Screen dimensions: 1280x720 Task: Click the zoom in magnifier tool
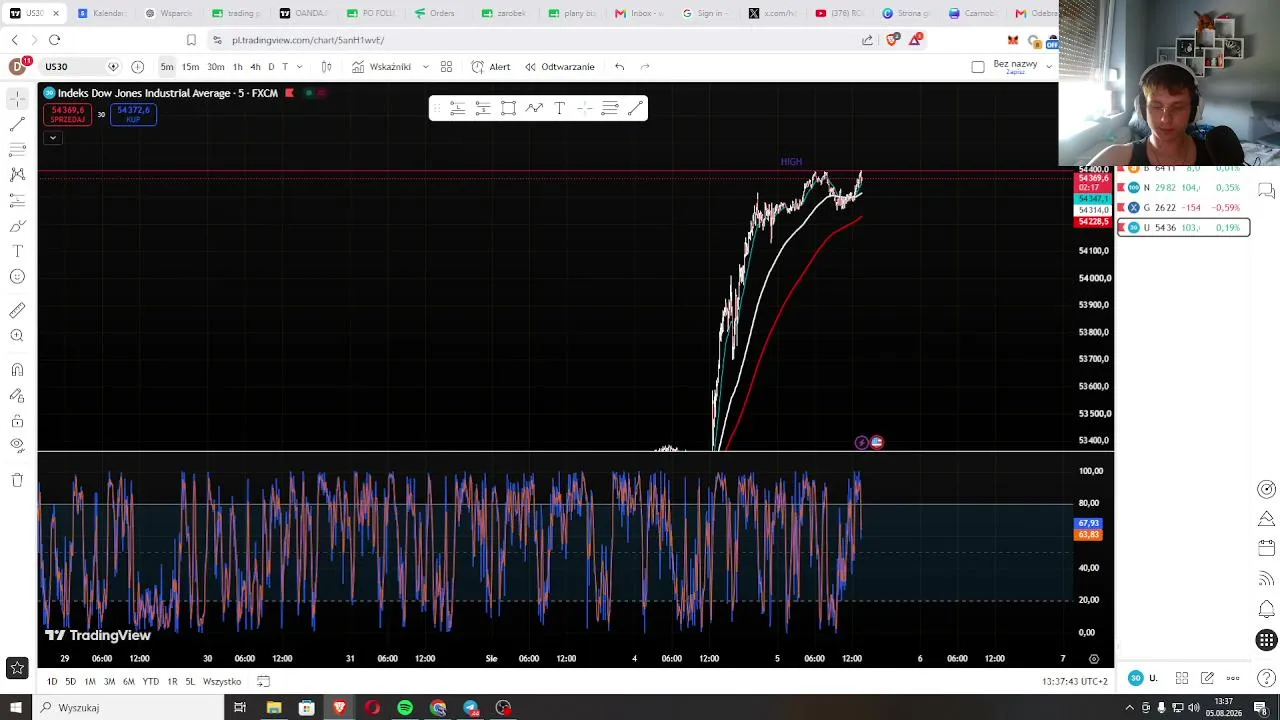(17, 336)
